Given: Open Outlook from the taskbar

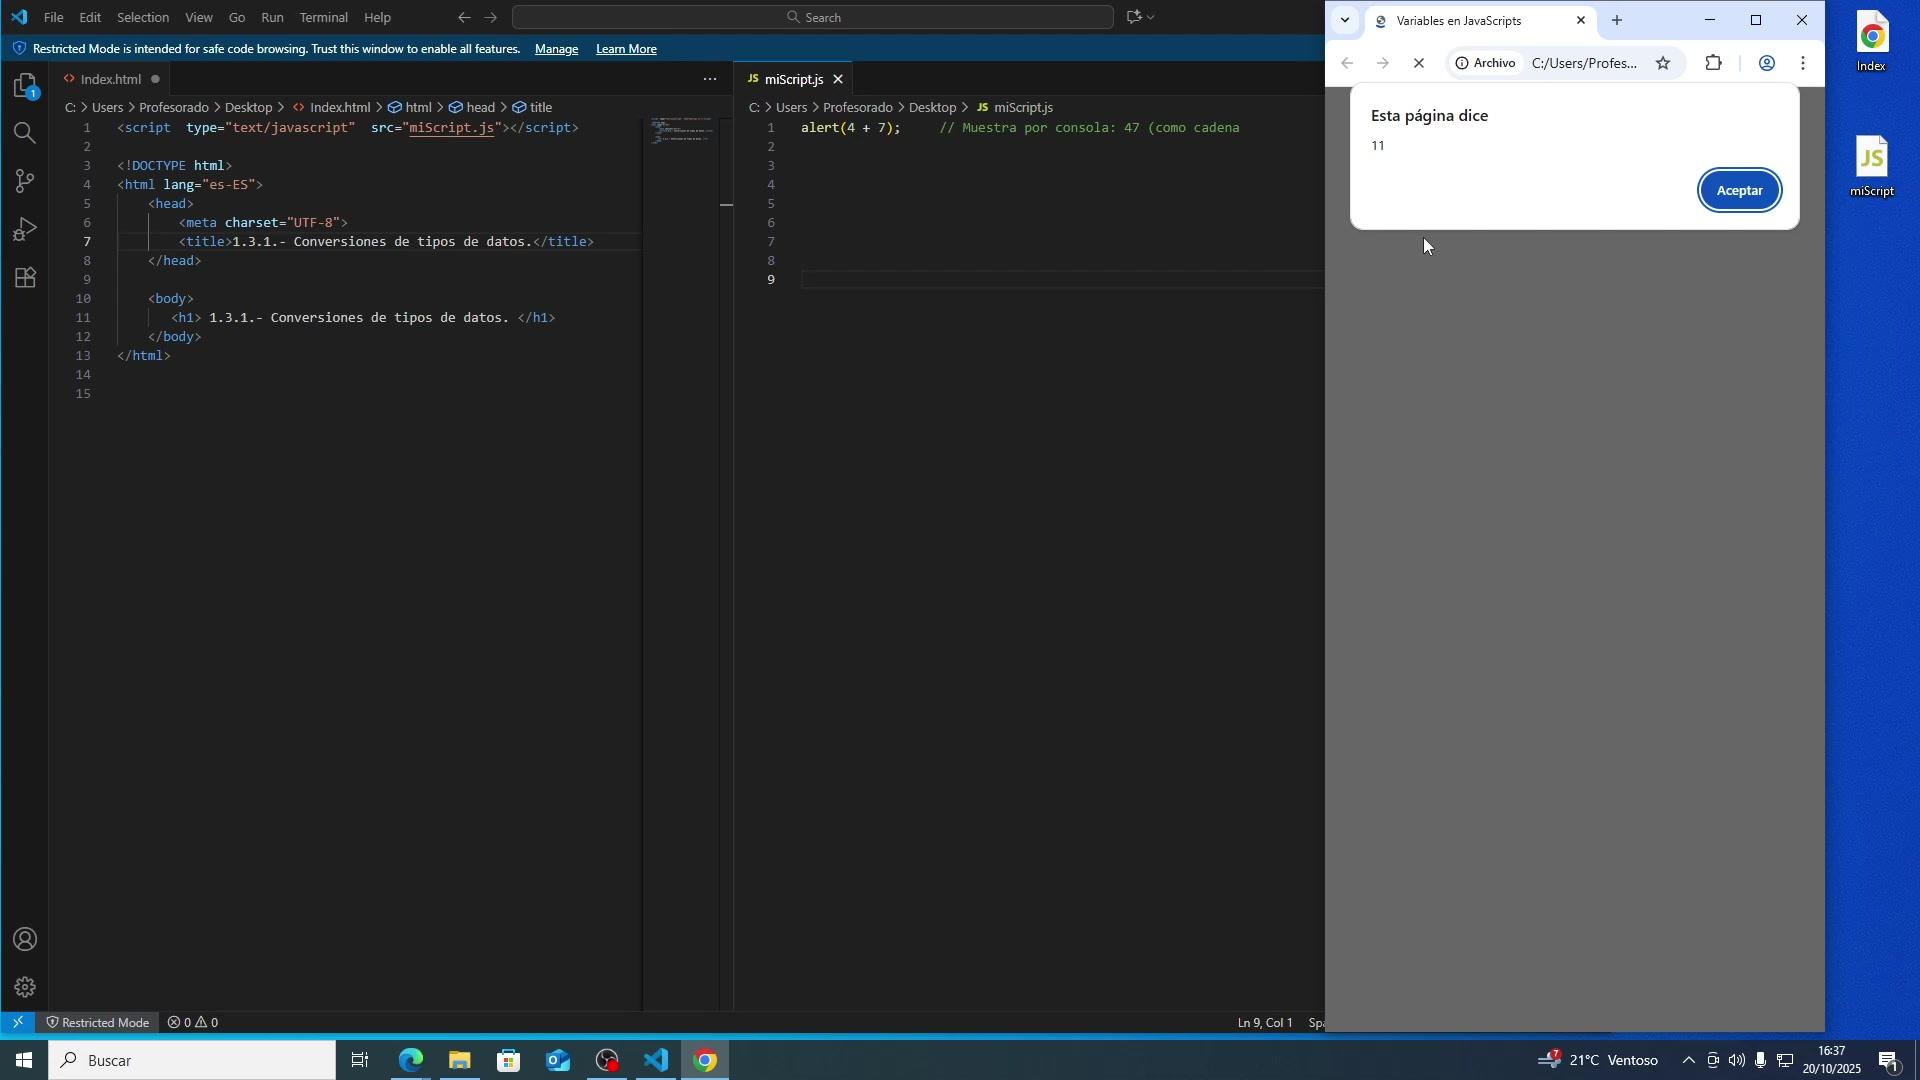Looking at the screenshot, I should (x=558, y=1061).
